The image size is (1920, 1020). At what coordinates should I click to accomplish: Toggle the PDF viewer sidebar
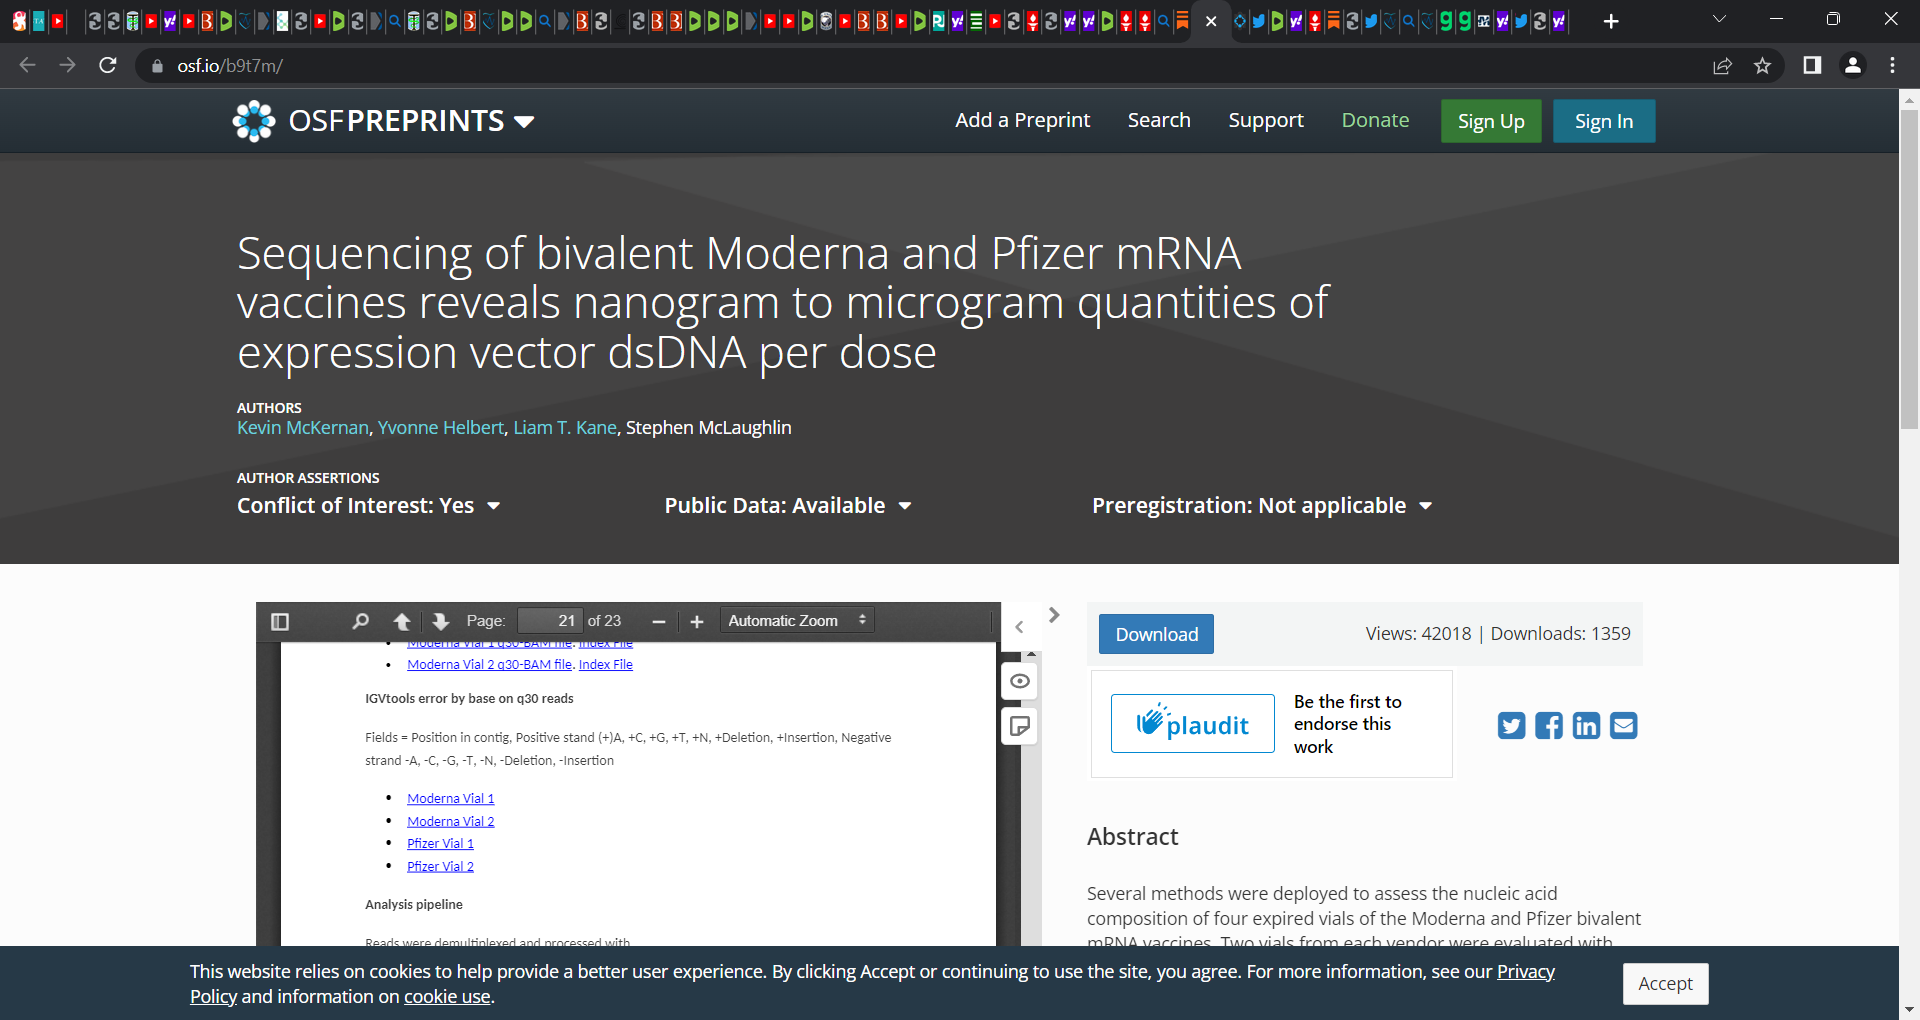[280, 621]
